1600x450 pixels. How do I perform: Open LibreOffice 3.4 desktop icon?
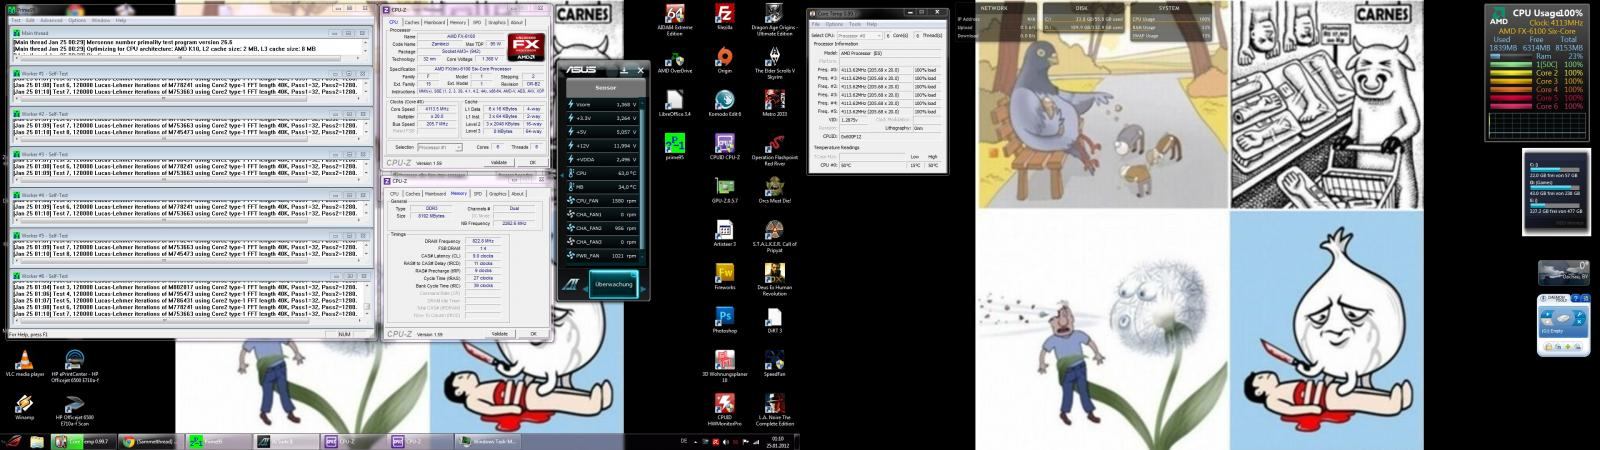pyautogui.click(x=674, y=105)
